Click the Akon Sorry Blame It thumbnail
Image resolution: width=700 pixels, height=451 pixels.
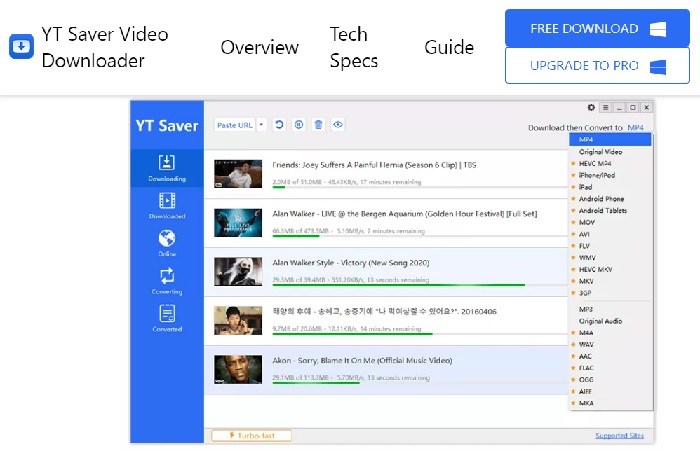coord(238,369)
